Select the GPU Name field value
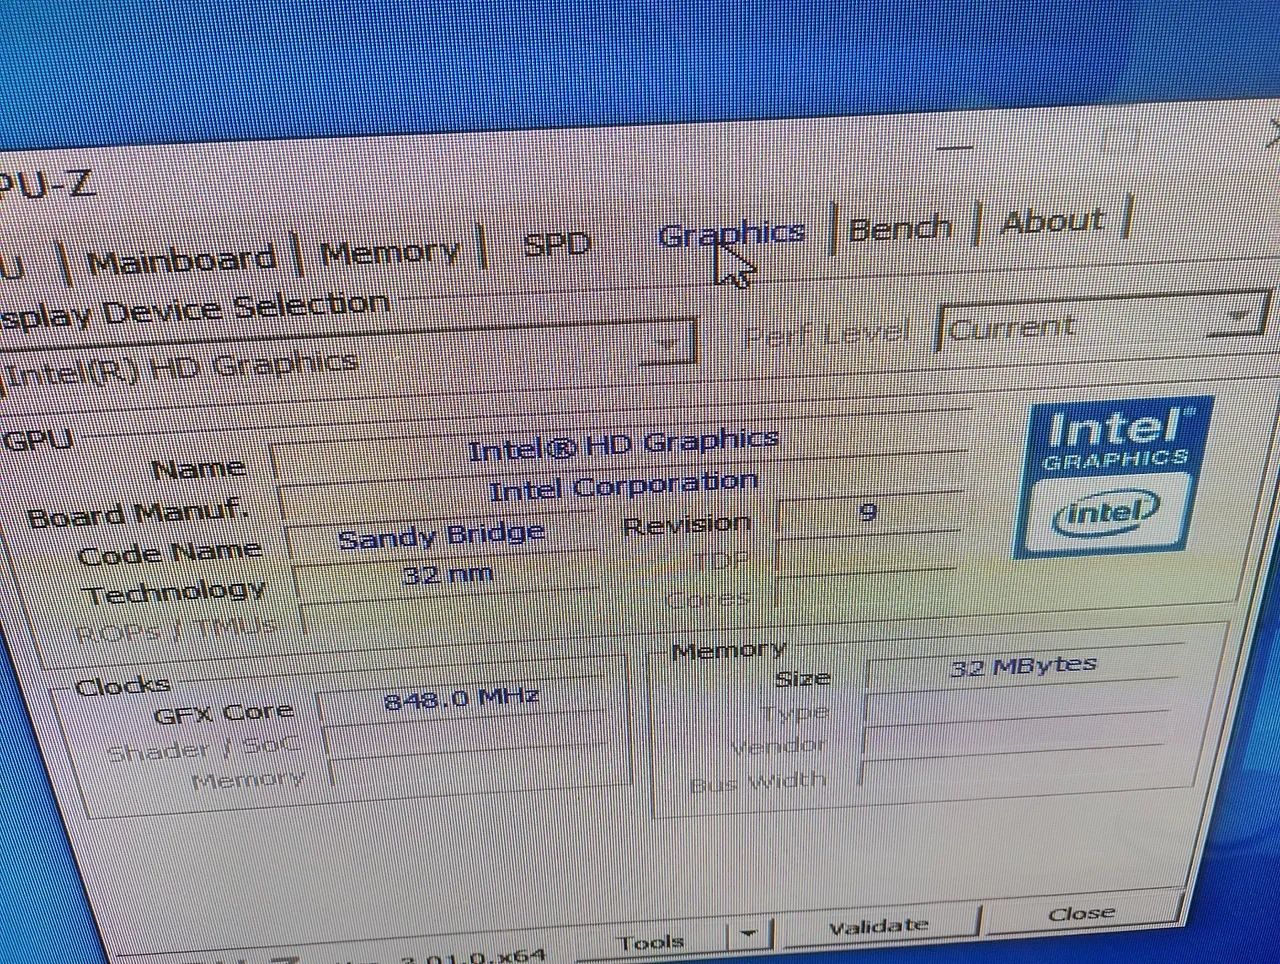Screen dimensions: 1280x964 point(622,446)
